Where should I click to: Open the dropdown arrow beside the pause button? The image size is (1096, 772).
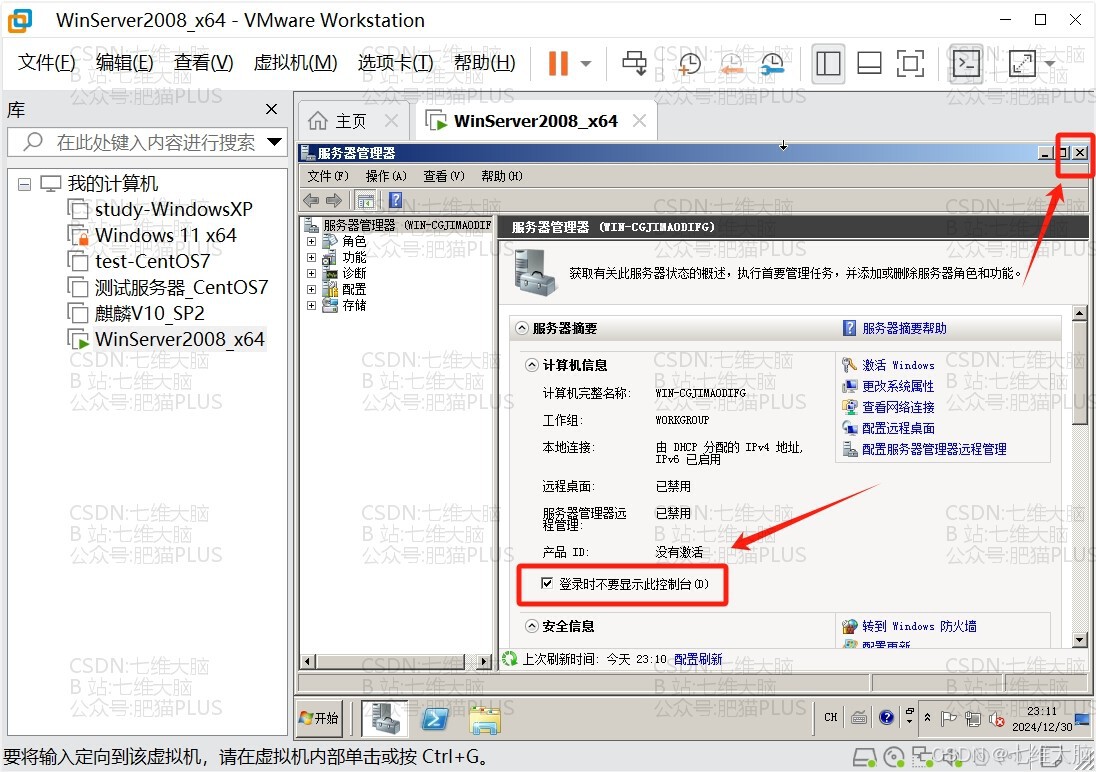coord(586,64)
